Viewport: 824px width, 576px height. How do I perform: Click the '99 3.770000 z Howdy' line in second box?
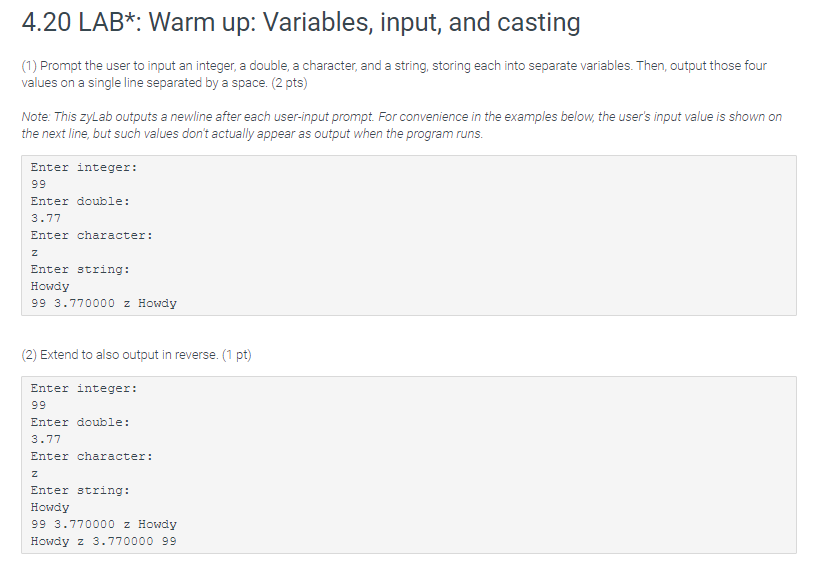[x=104, y=524]
